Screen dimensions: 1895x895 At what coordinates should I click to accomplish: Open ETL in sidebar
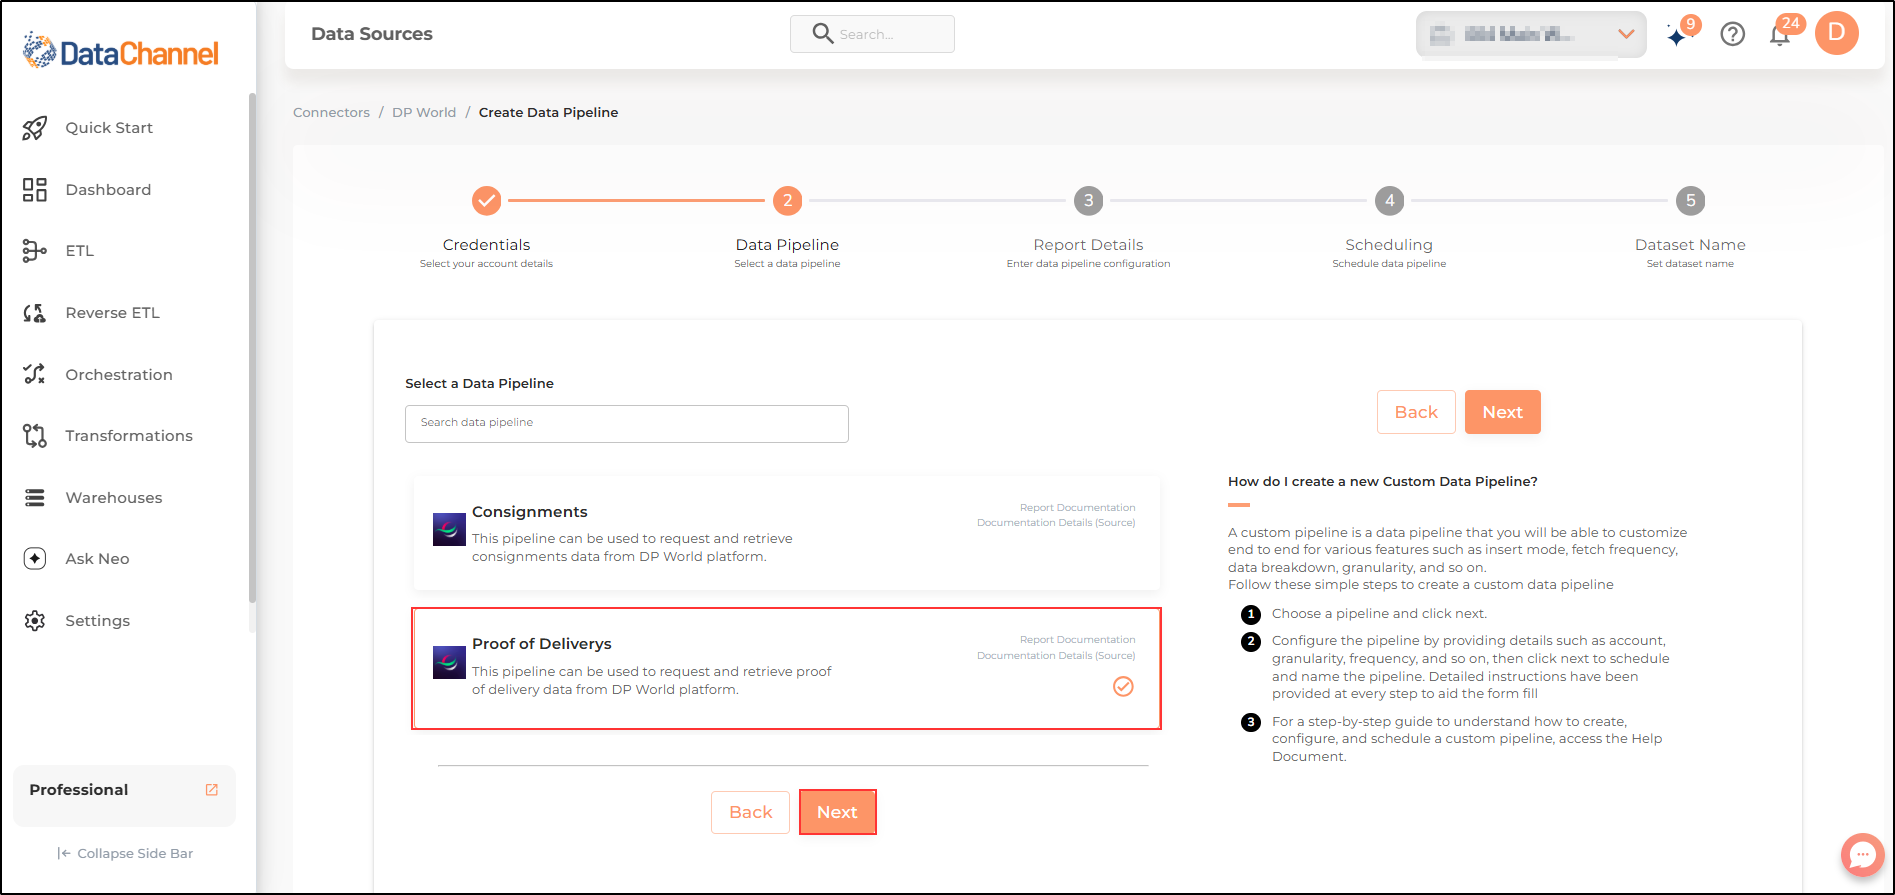click(x=80, y=251)
